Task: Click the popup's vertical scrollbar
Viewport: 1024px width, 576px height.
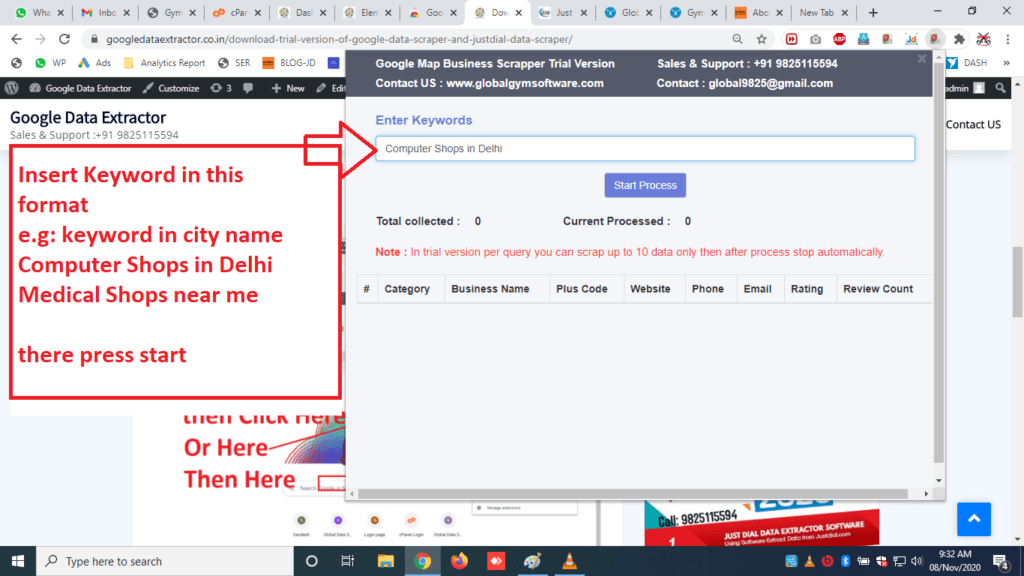Action: point(938,261)
